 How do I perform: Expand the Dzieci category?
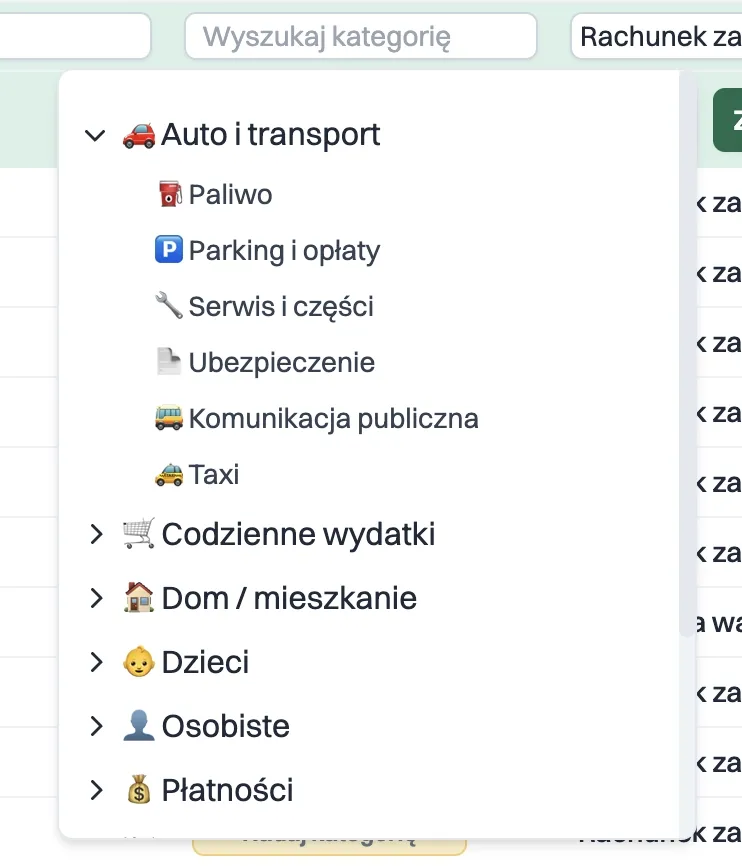coord(95,661)
